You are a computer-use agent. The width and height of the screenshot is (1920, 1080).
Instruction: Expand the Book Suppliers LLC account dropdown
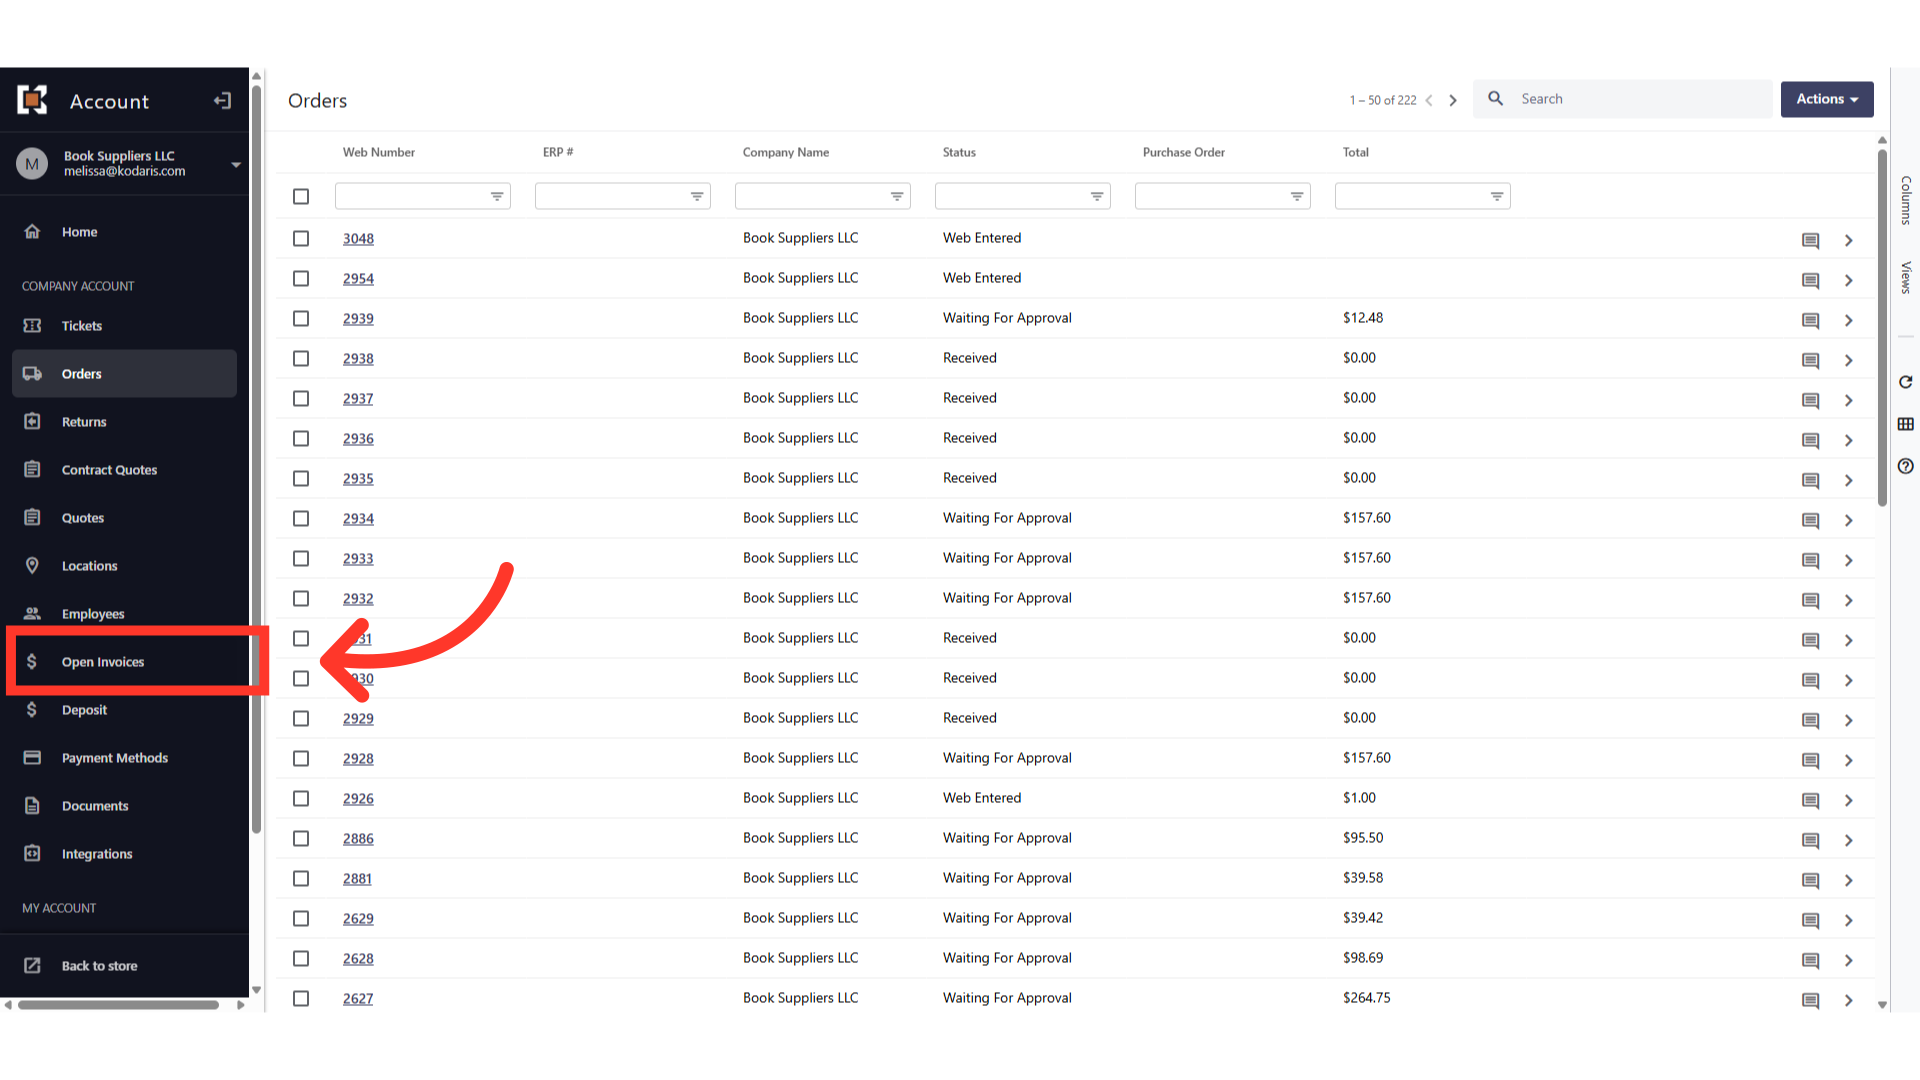tap(236, 164)
